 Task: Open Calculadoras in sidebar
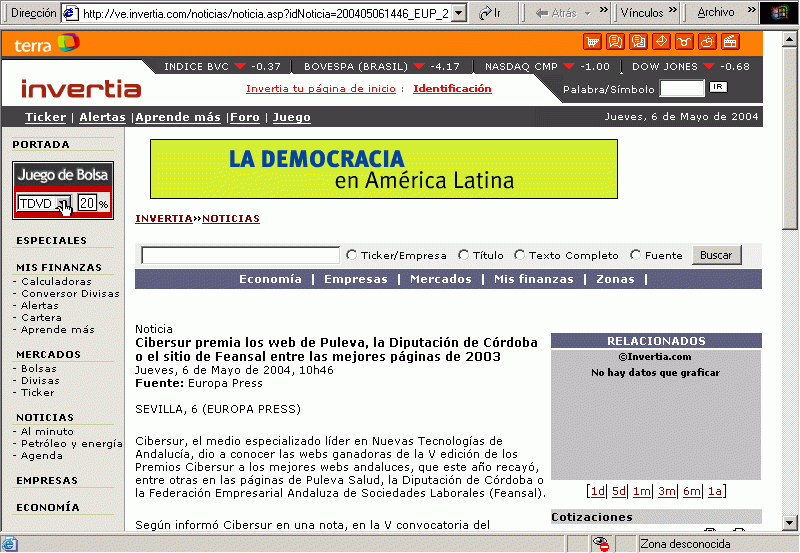(56, 282)
